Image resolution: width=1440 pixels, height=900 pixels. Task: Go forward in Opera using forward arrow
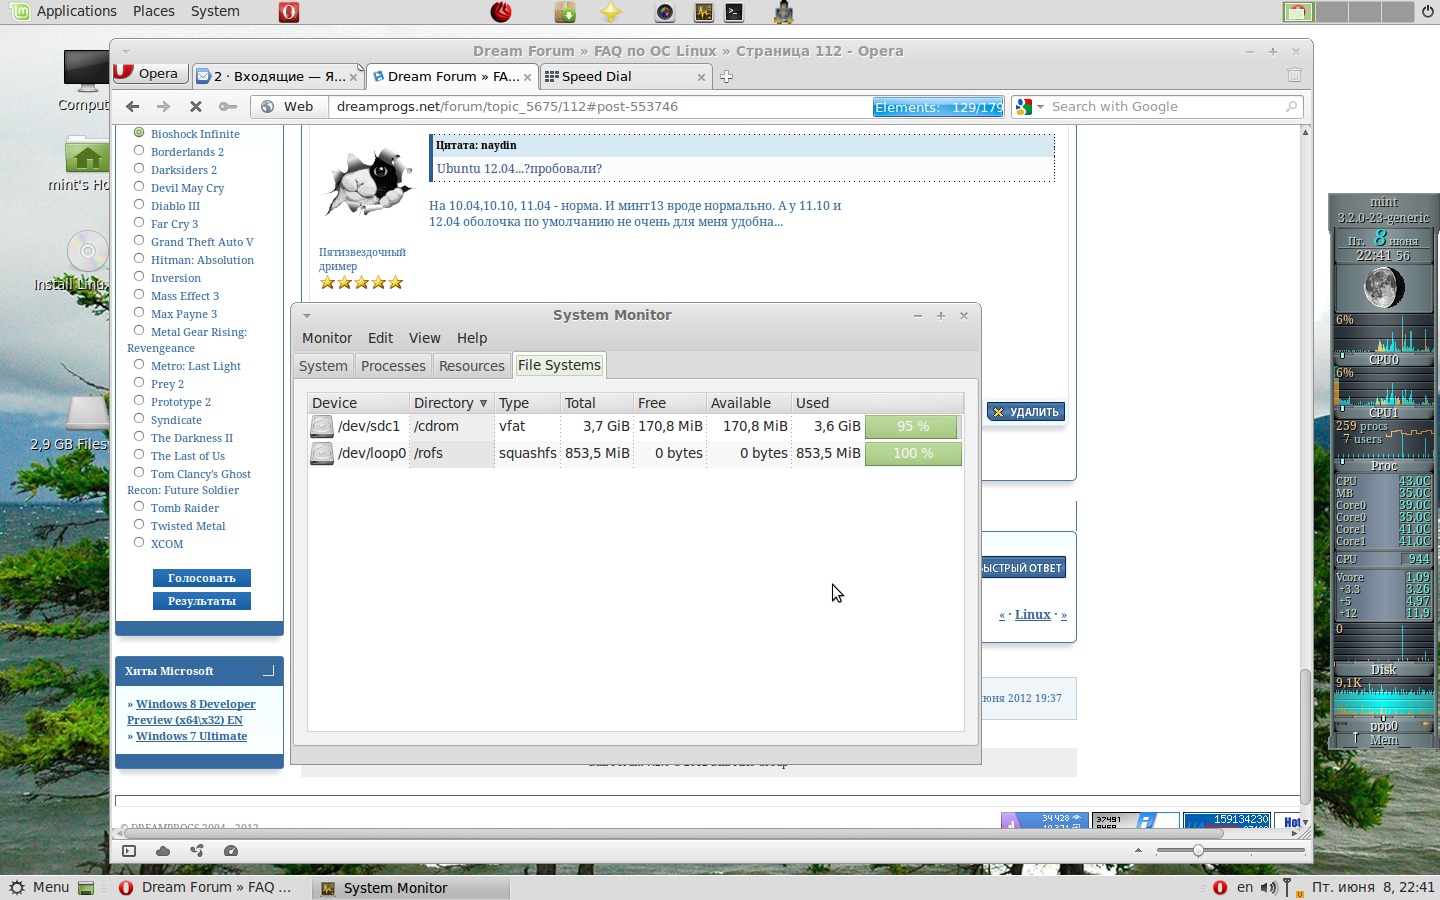pos(163,106)
